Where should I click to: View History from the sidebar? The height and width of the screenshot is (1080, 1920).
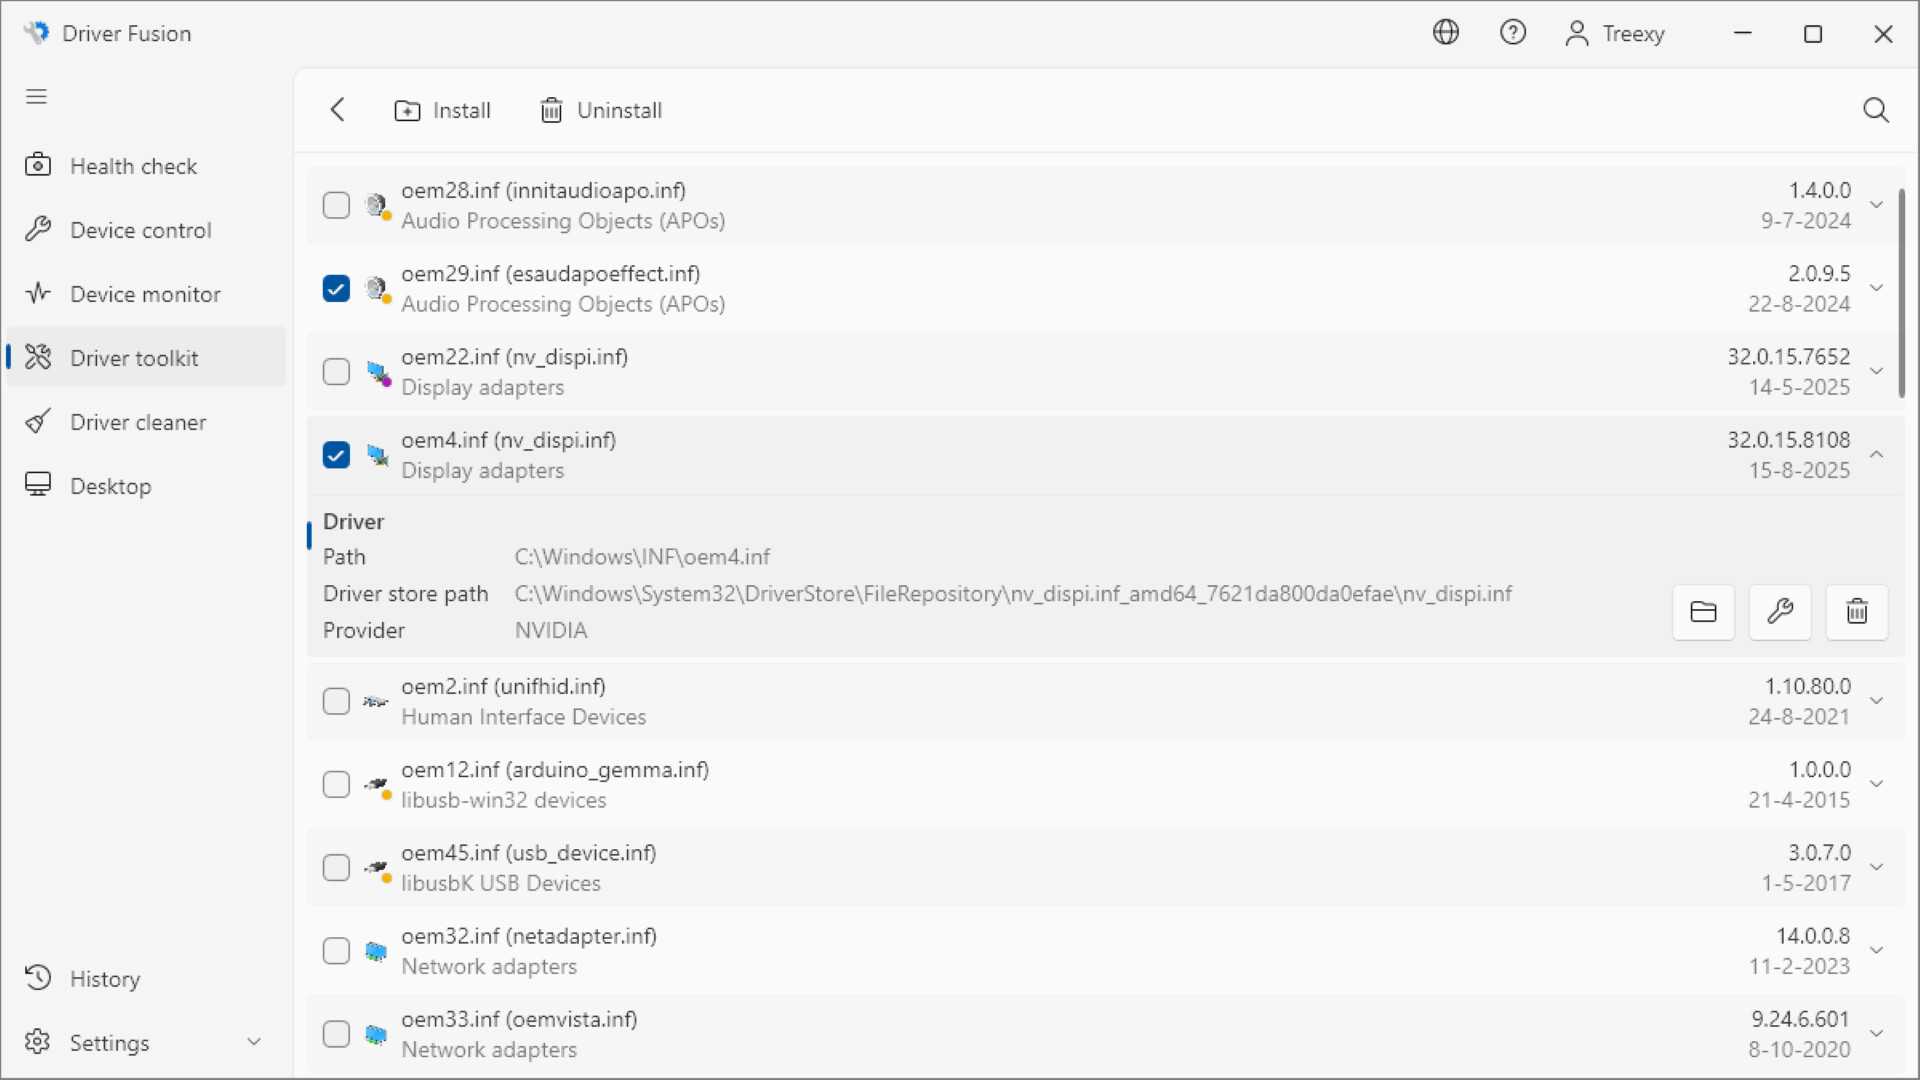[105, 978]
